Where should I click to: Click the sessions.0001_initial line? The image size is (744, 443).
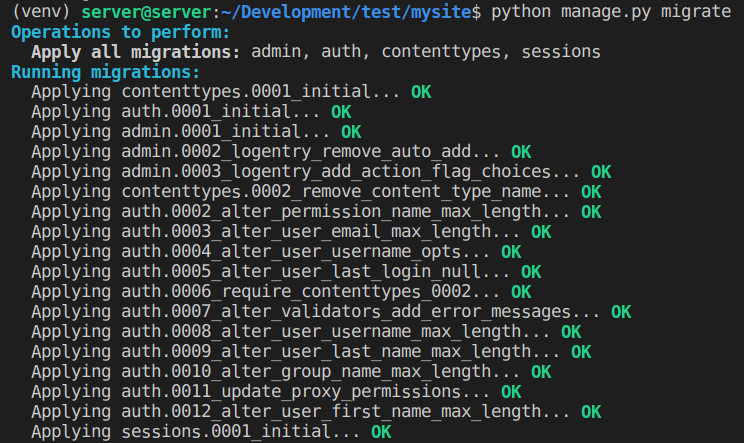coord(211,432)
